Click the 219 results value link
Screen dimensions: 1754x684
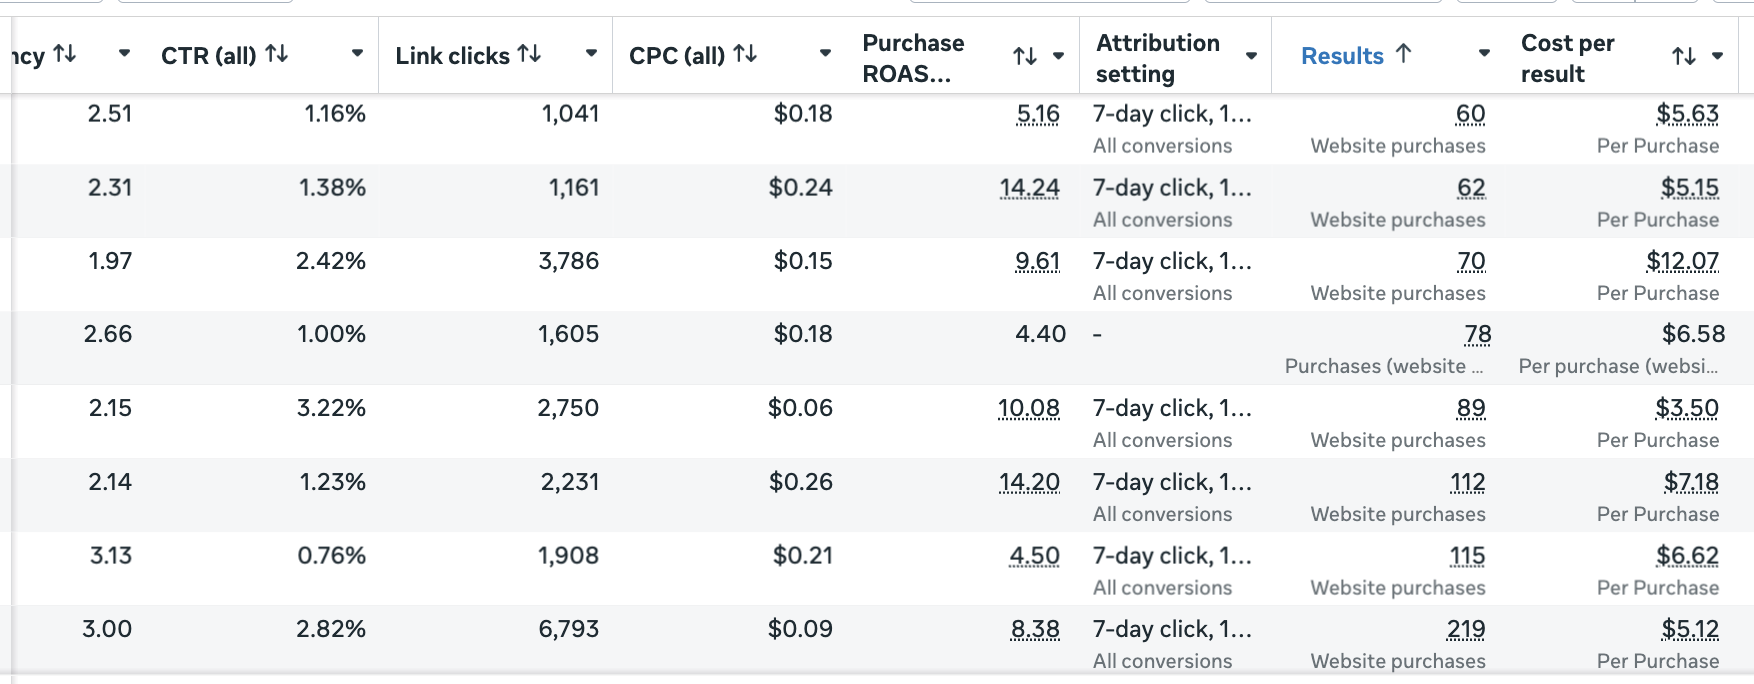[1466, 630]
